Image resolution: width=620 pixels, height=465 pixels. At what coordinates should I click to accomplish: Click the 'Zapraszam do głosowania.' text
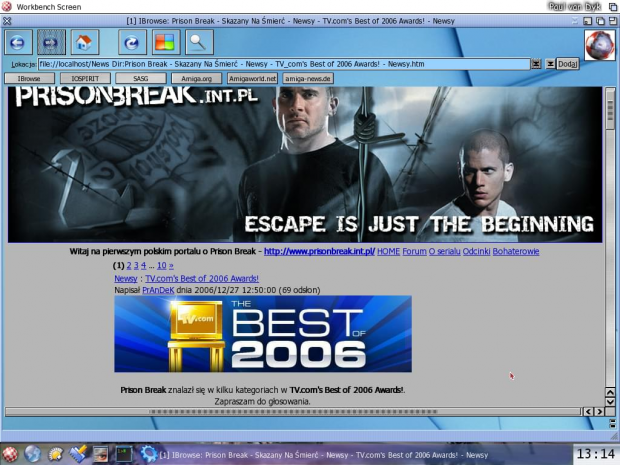pyautogui.click(x=263, y=402)
